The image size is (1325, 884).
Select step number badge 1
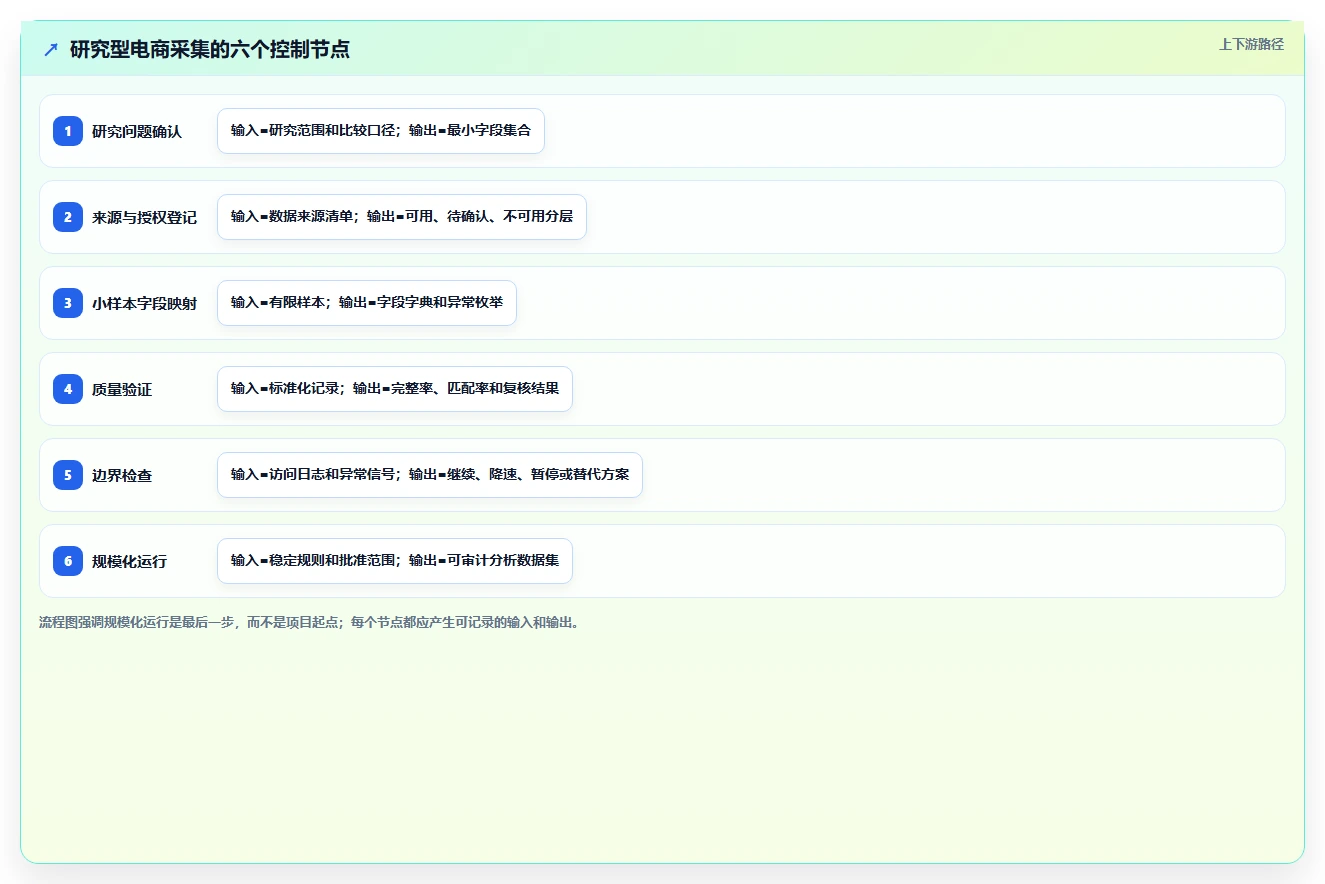[x=68, y=131]
